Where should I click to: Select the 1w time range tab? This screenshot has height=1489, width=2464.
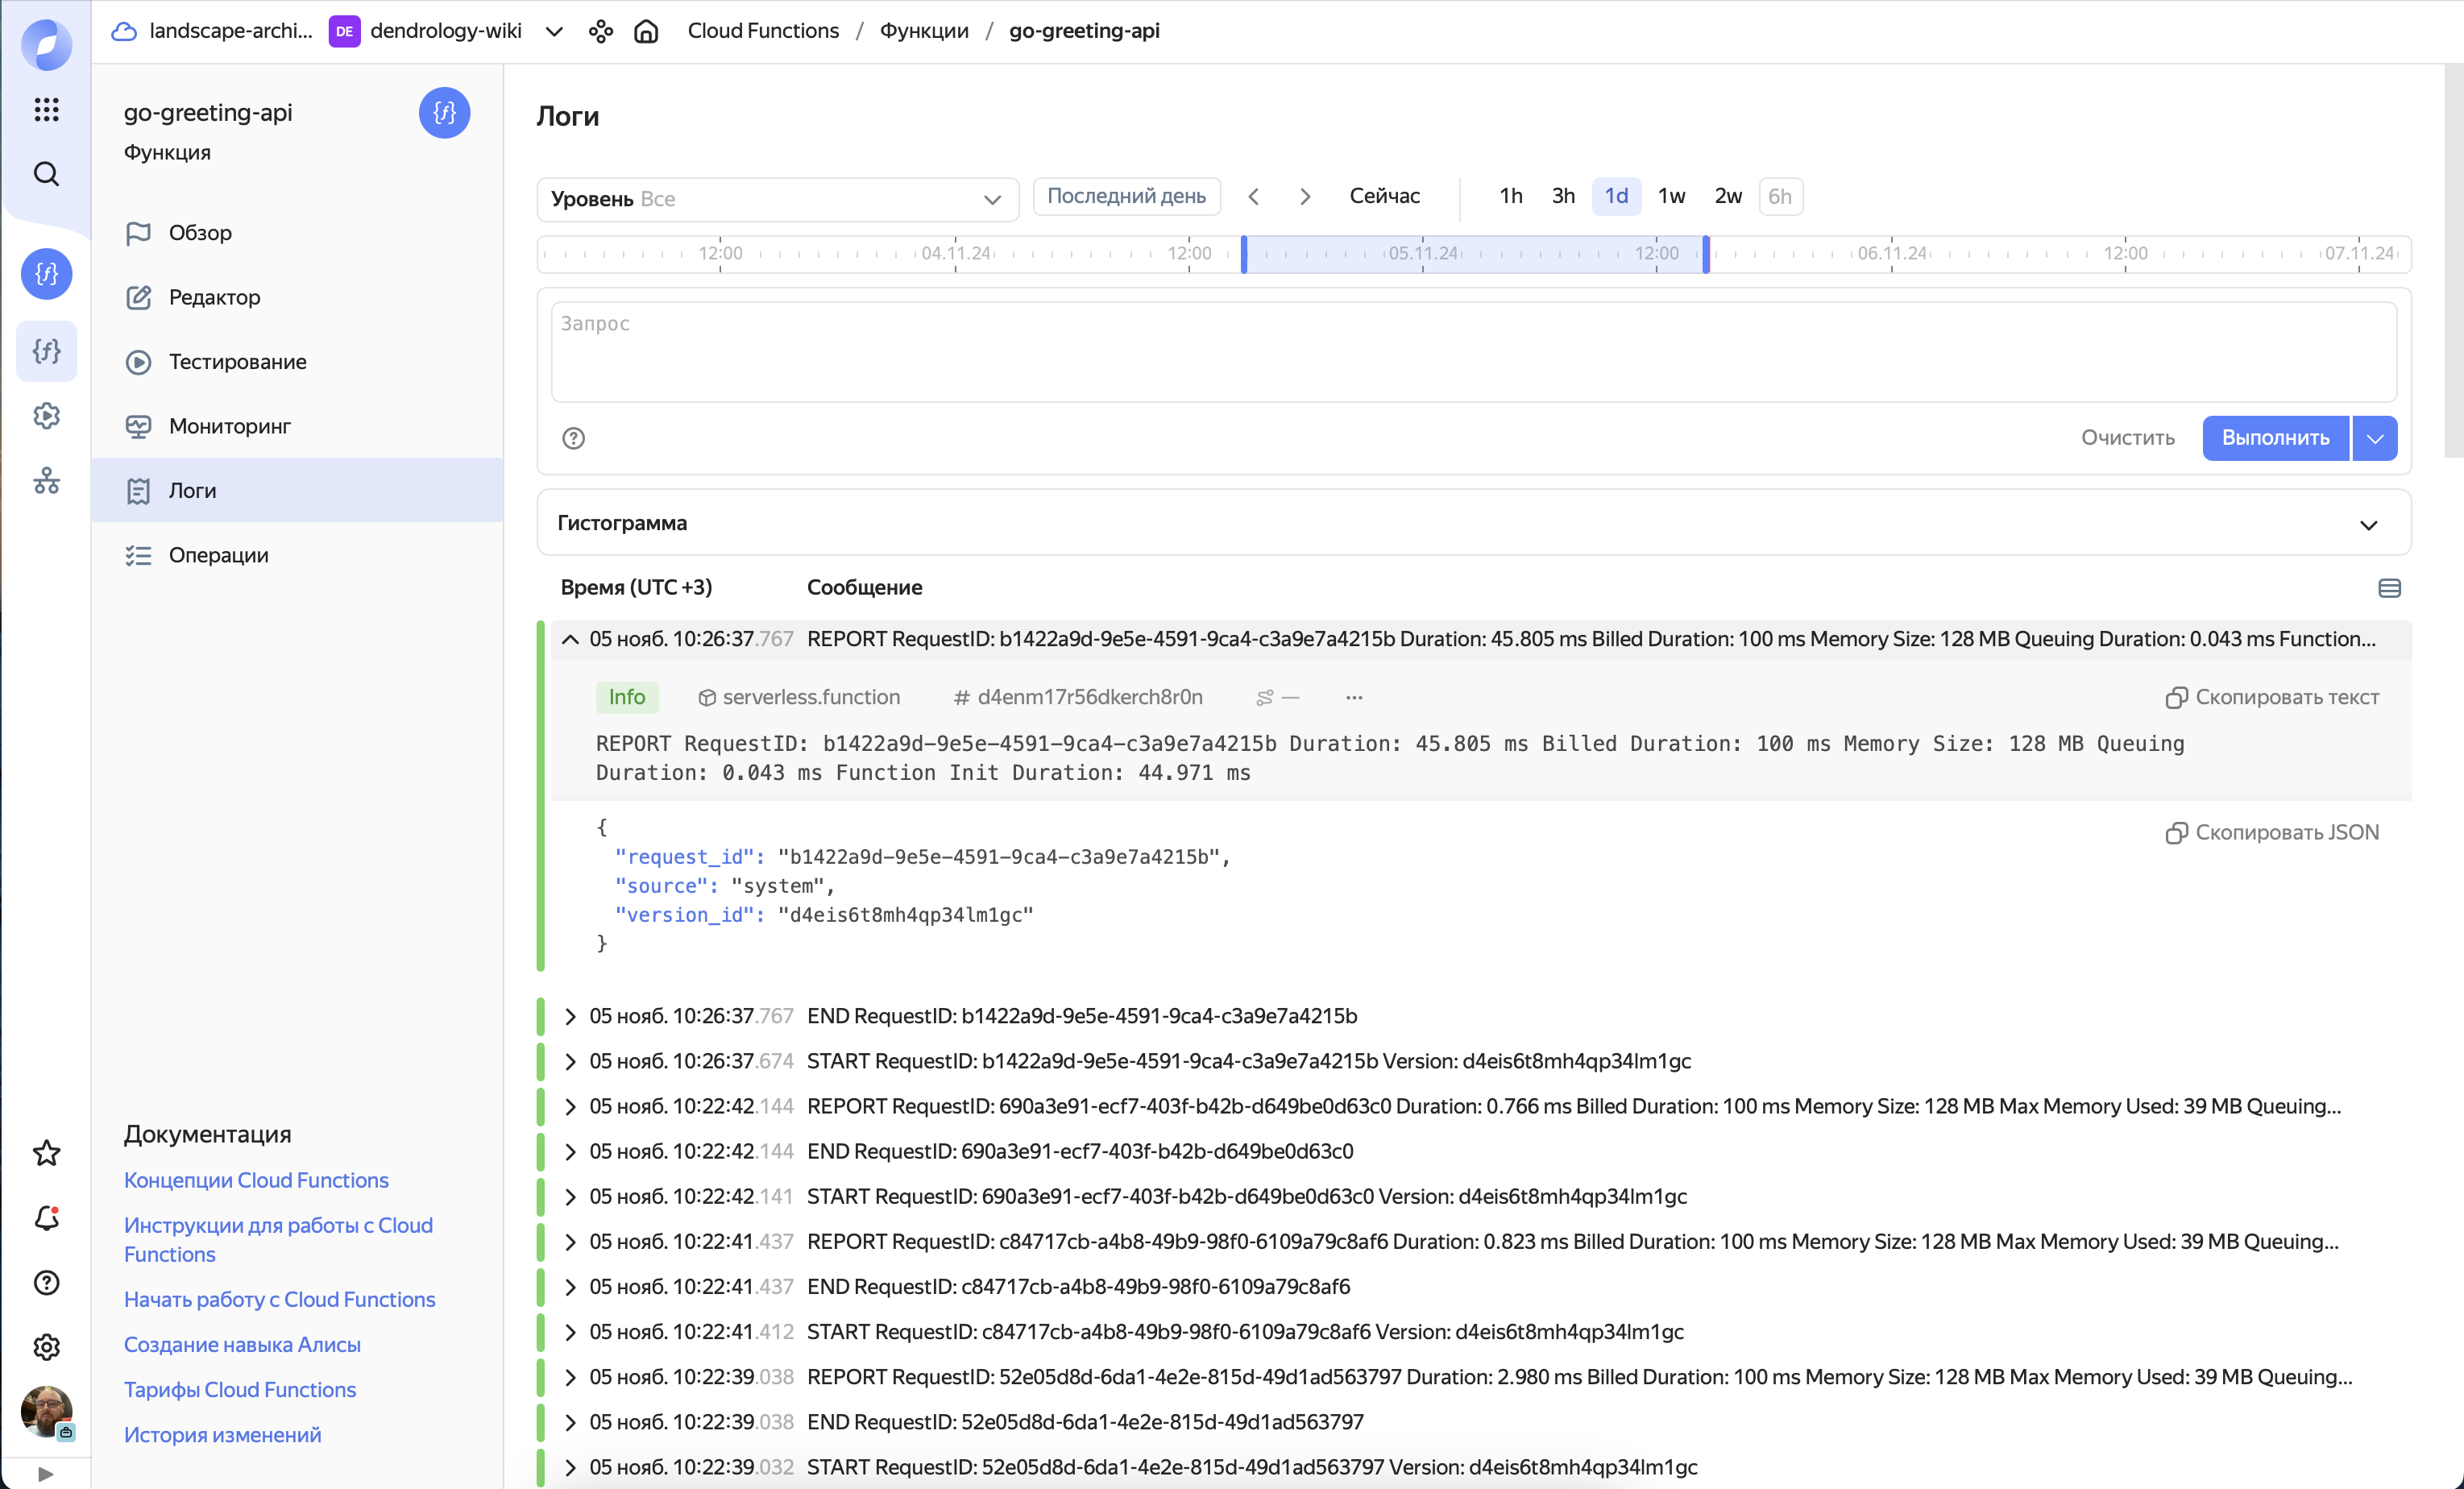point(1672,195)
